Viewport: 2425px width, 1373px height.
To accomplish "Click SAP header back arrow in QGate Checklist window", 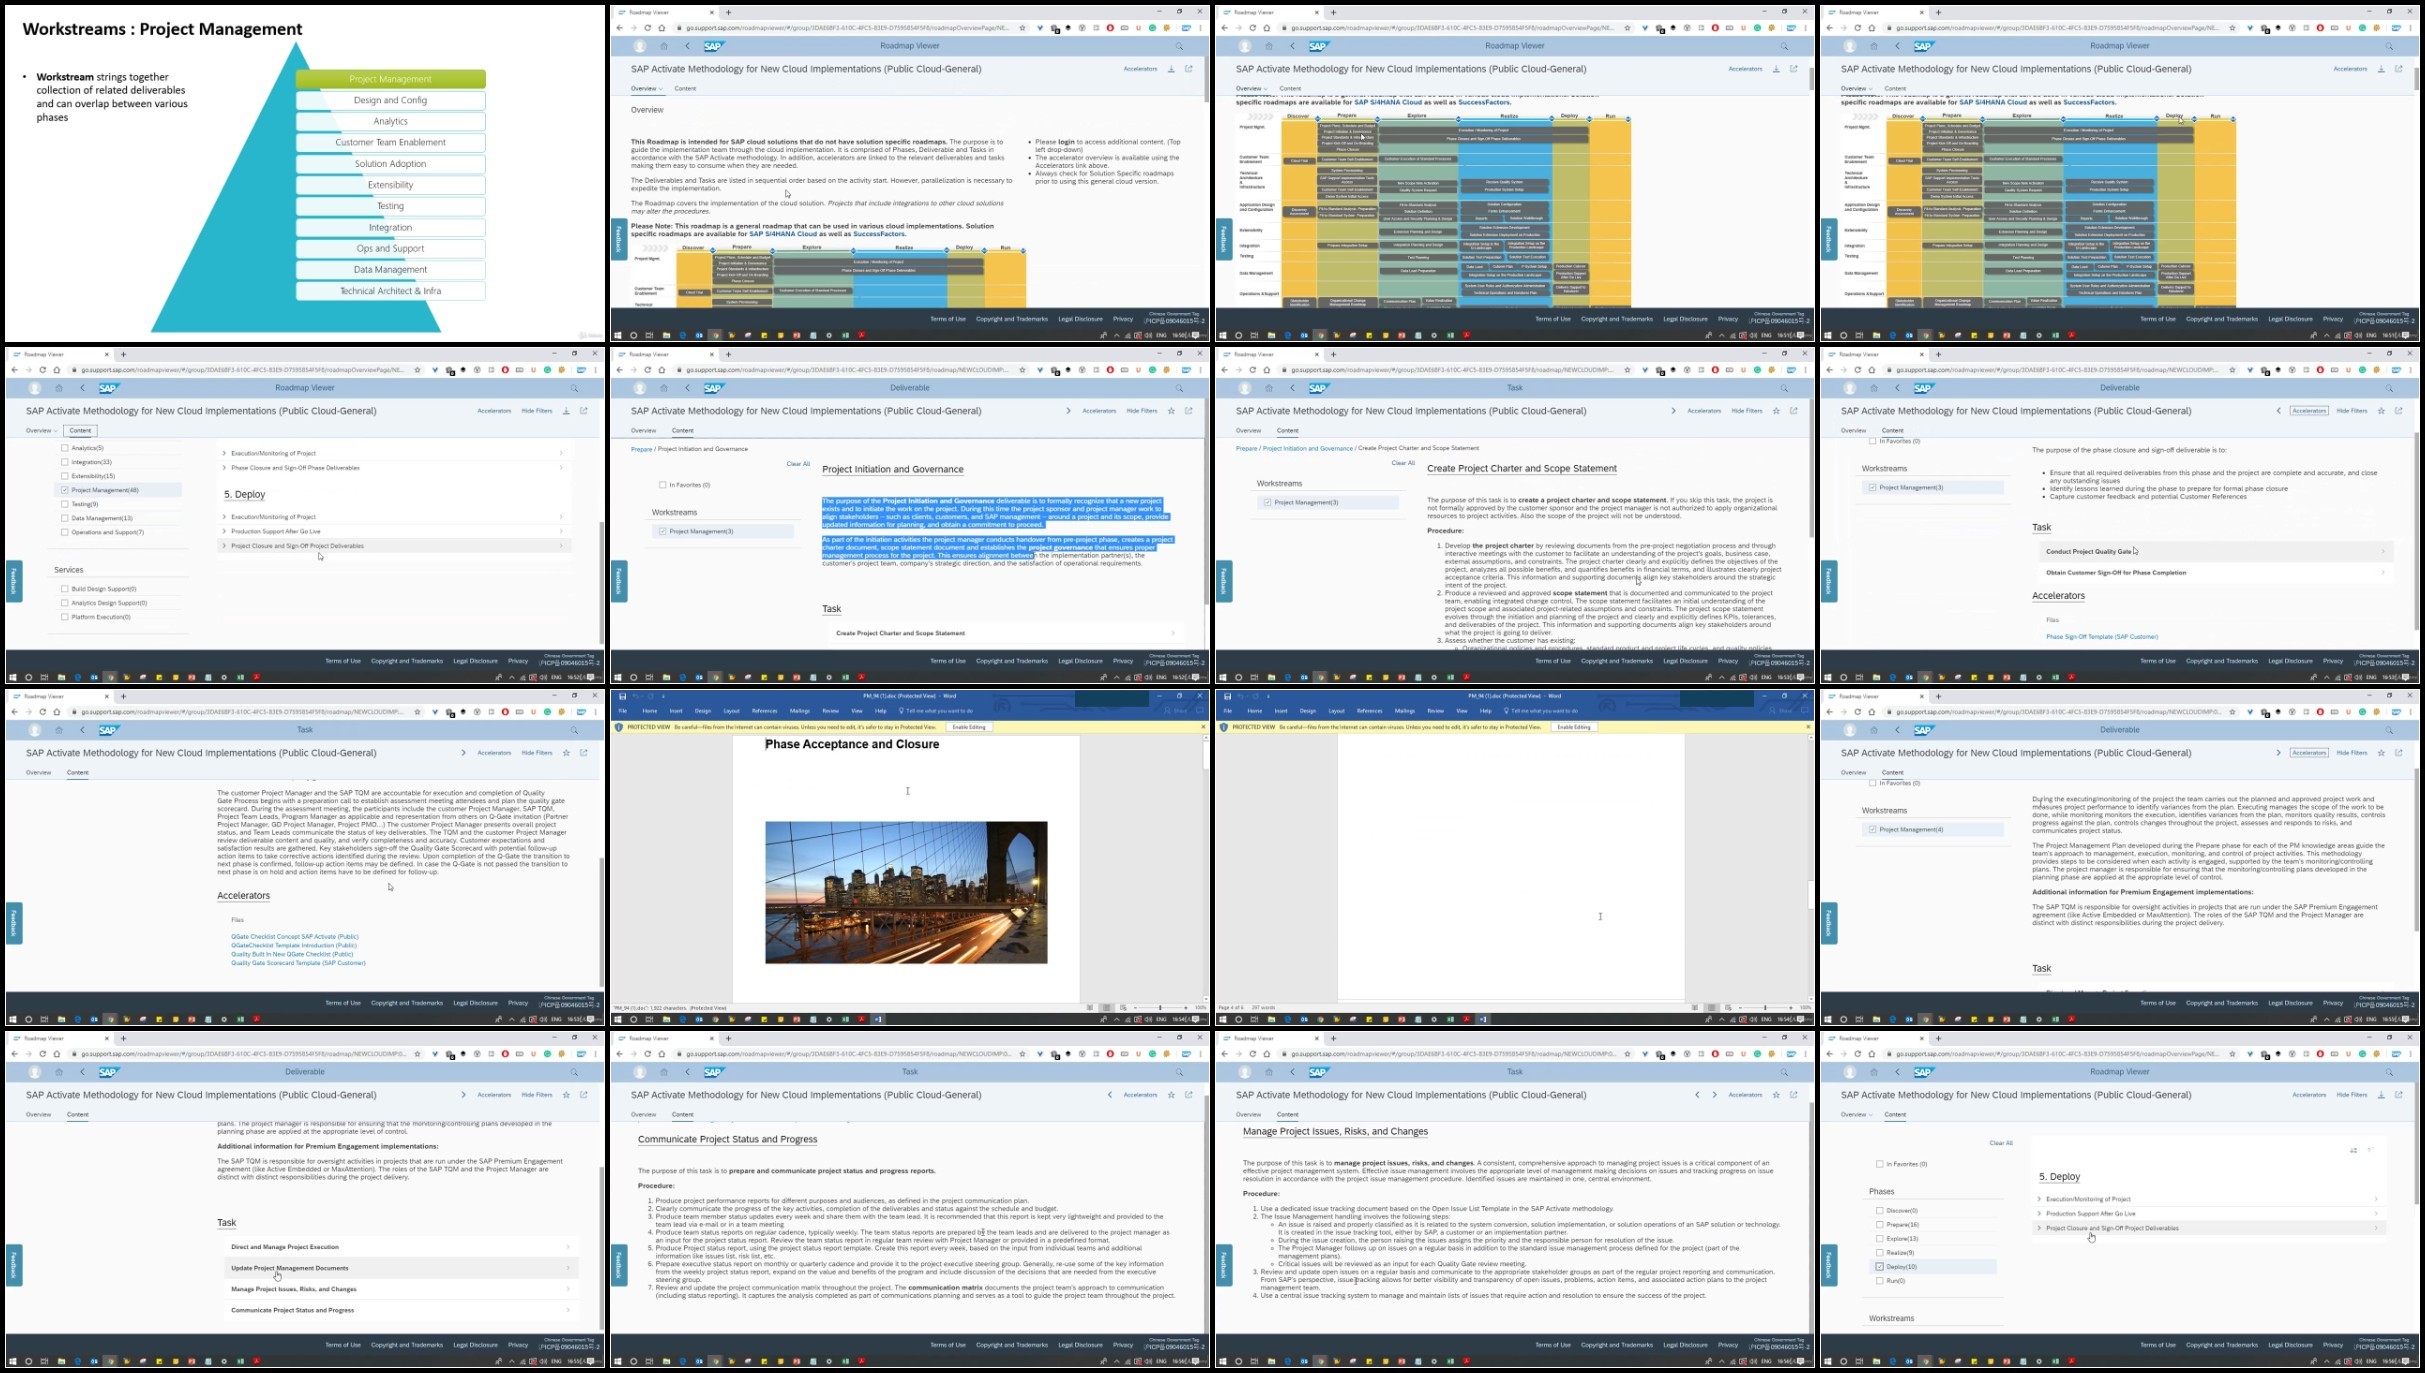I will pyautogui.click(x=82, y=730).
